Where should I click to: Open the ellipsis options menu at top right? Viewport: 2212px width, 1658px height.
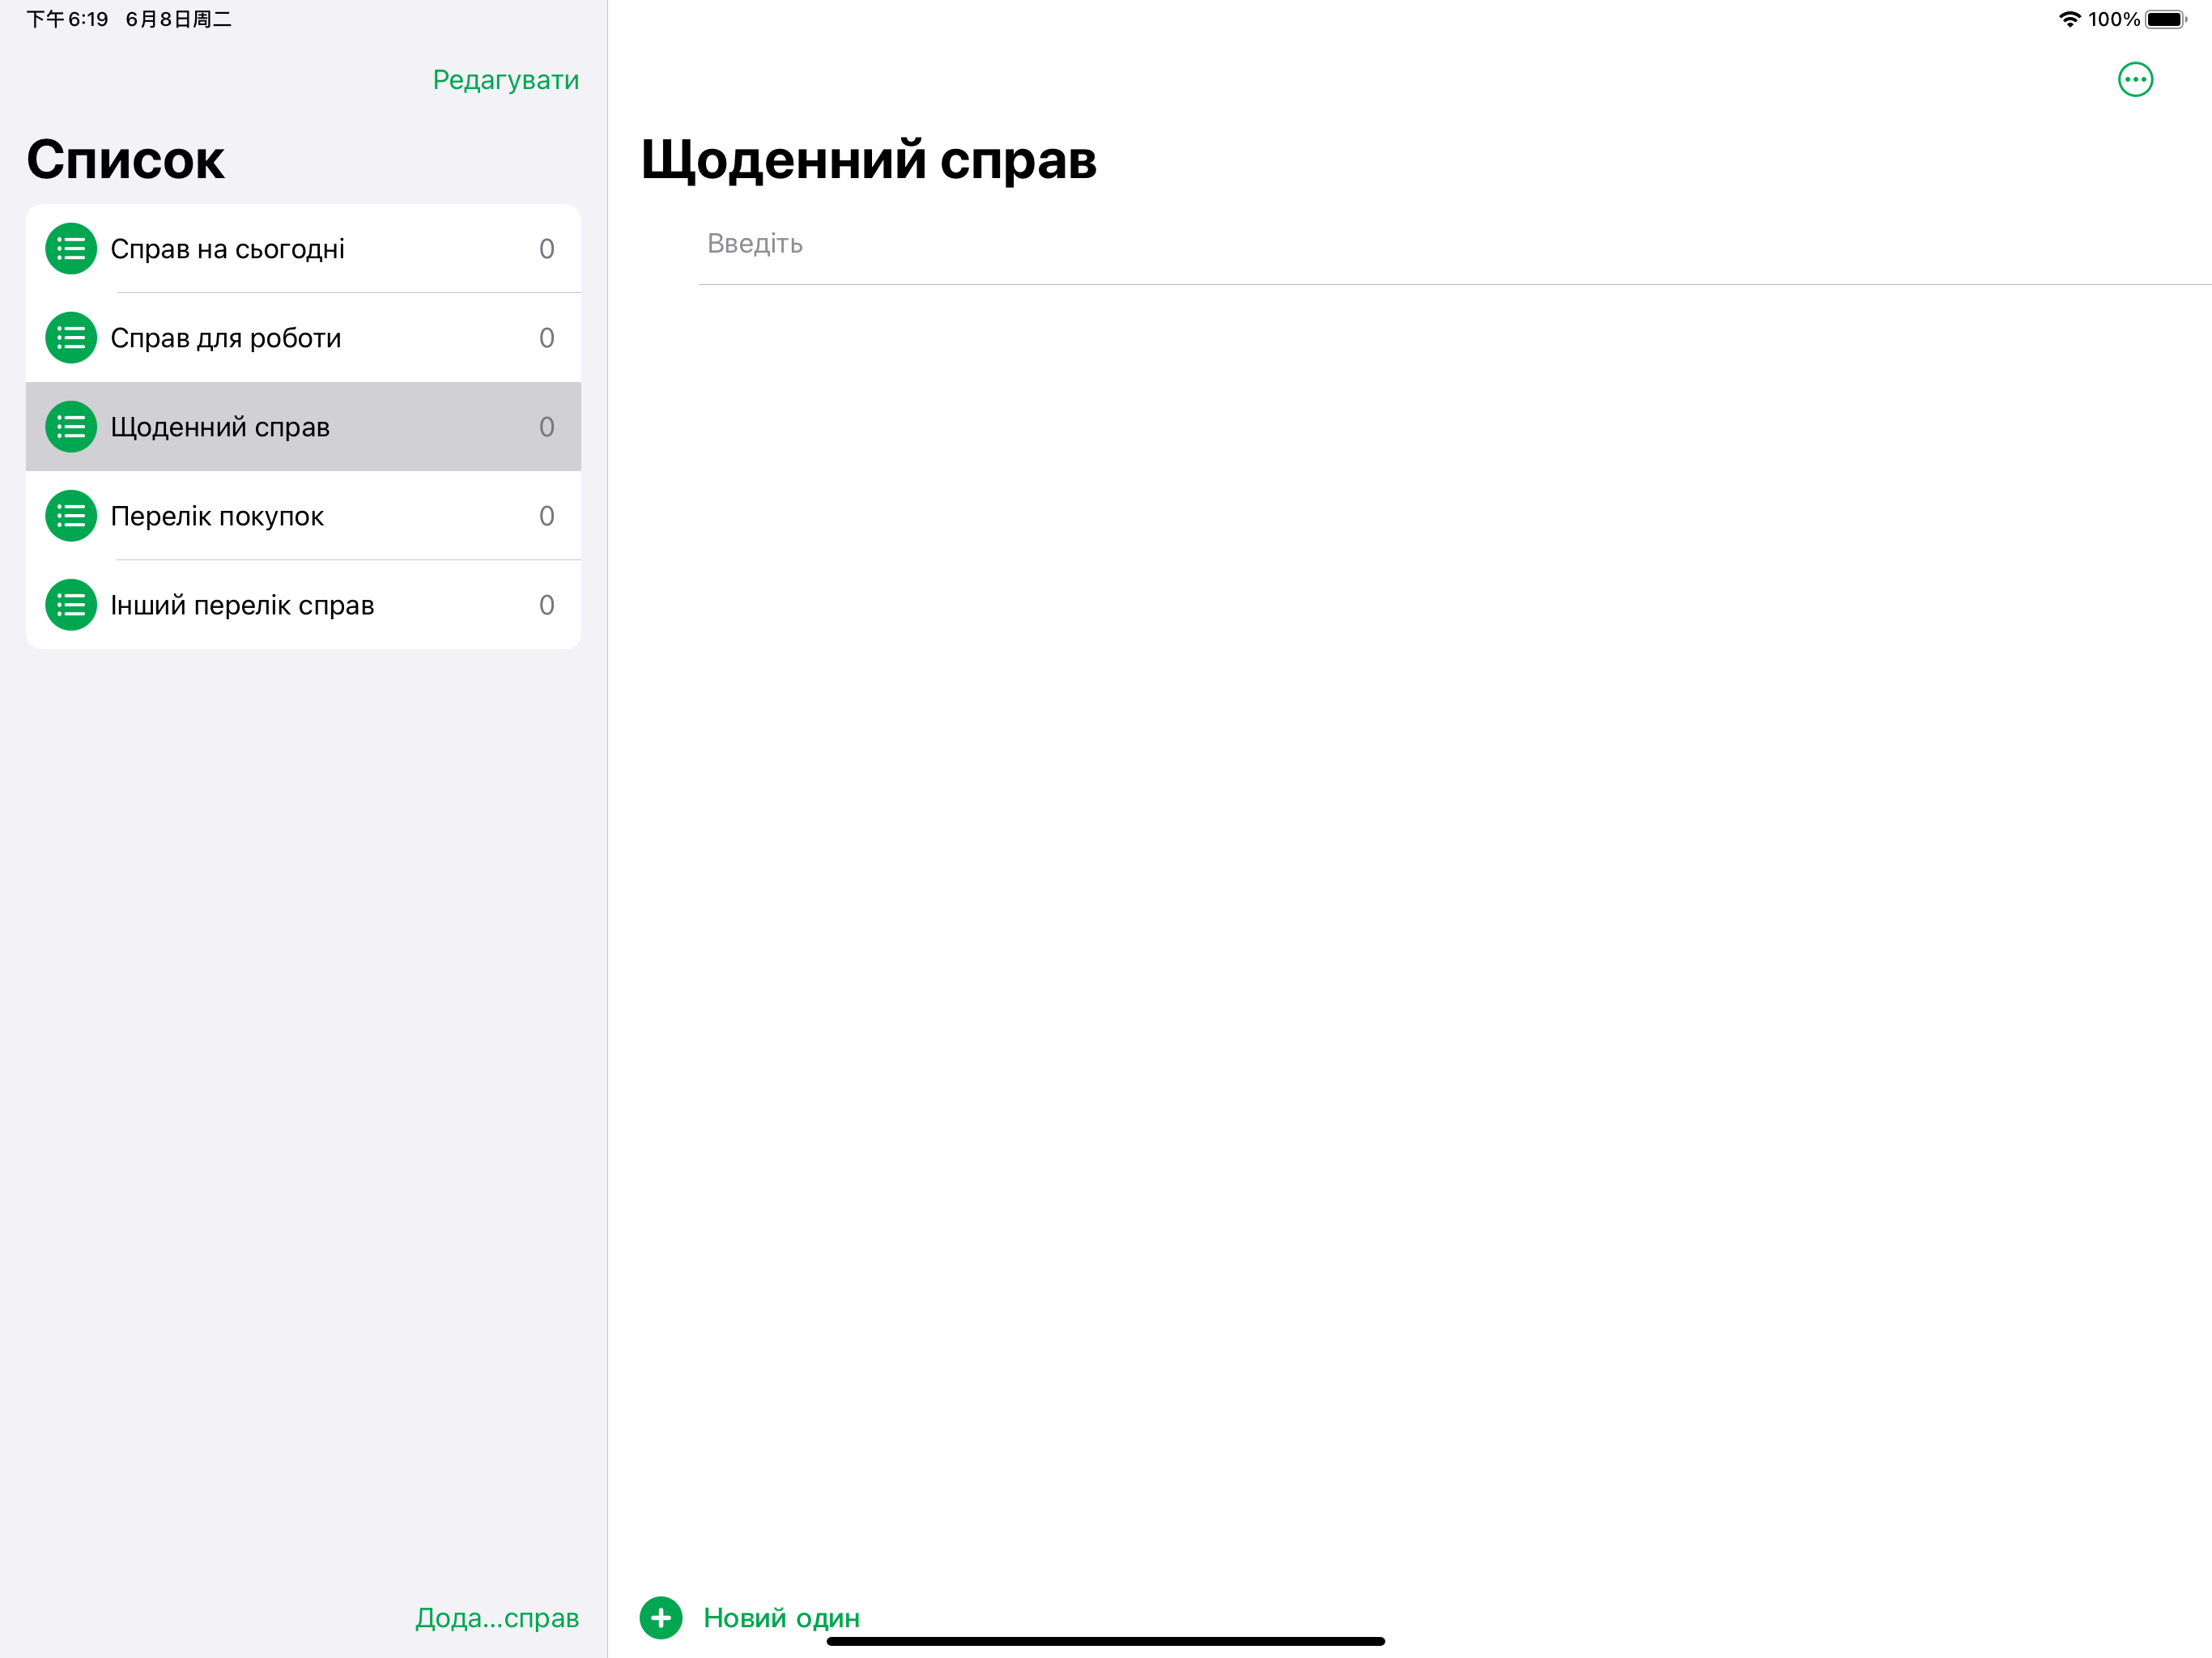(x=2136, y=80)
